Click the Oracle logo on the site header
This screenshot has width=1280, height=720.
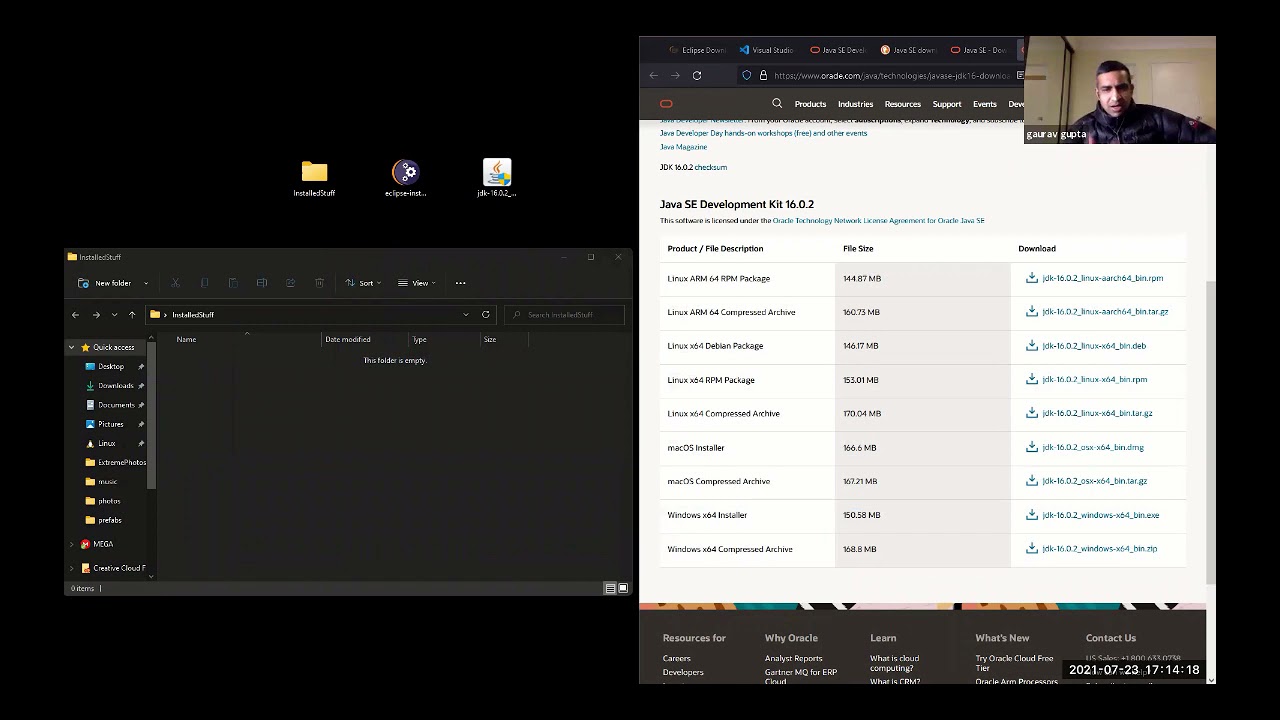click(x=666, y=104)
